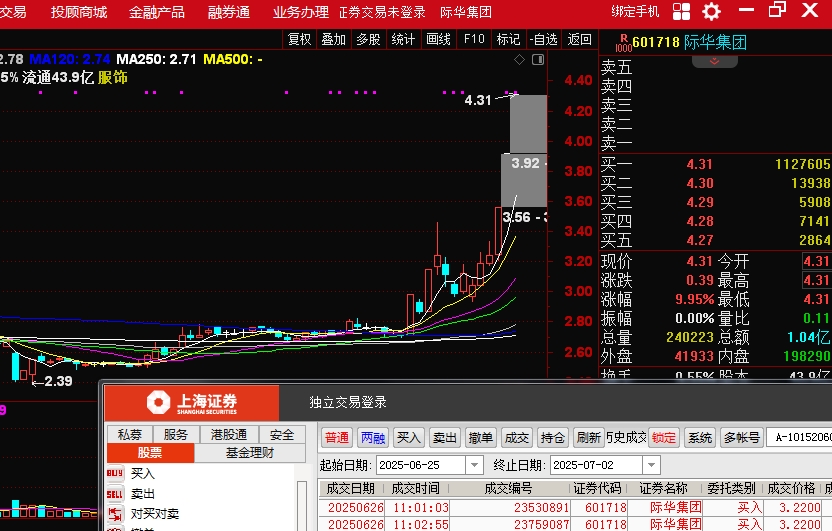Select the 基金理财 tab
Viewport: 832px width, 531px height.
tap(250, 452)
